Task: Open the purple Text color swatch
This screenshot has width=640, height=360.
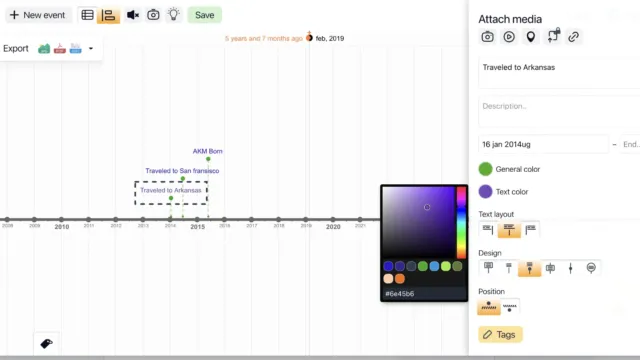Action: point(485,191)
